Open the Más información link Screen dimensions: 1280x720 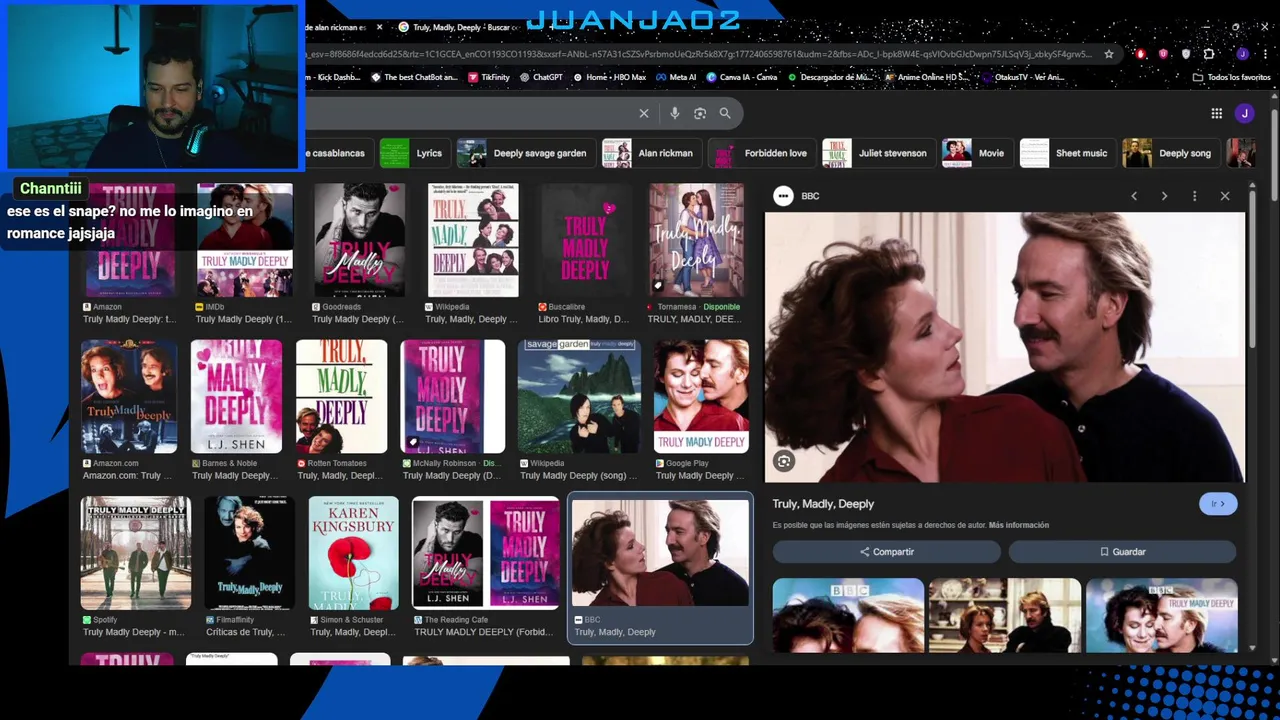click(x=1019, y=525)
